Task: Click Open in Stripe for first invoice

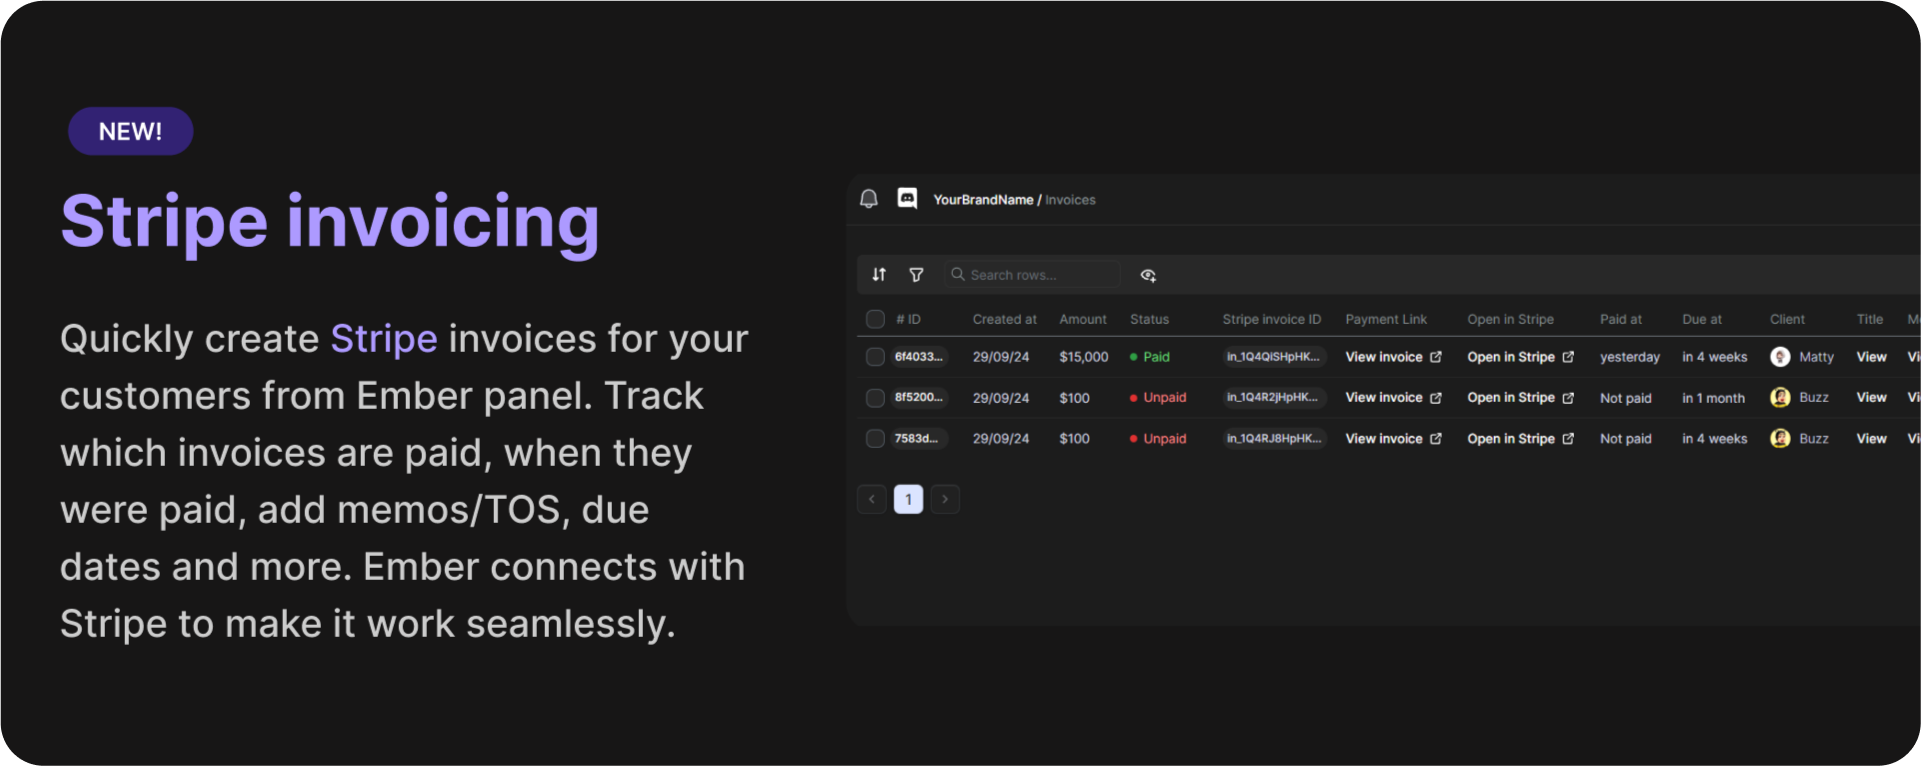Action: [1511, 357]
